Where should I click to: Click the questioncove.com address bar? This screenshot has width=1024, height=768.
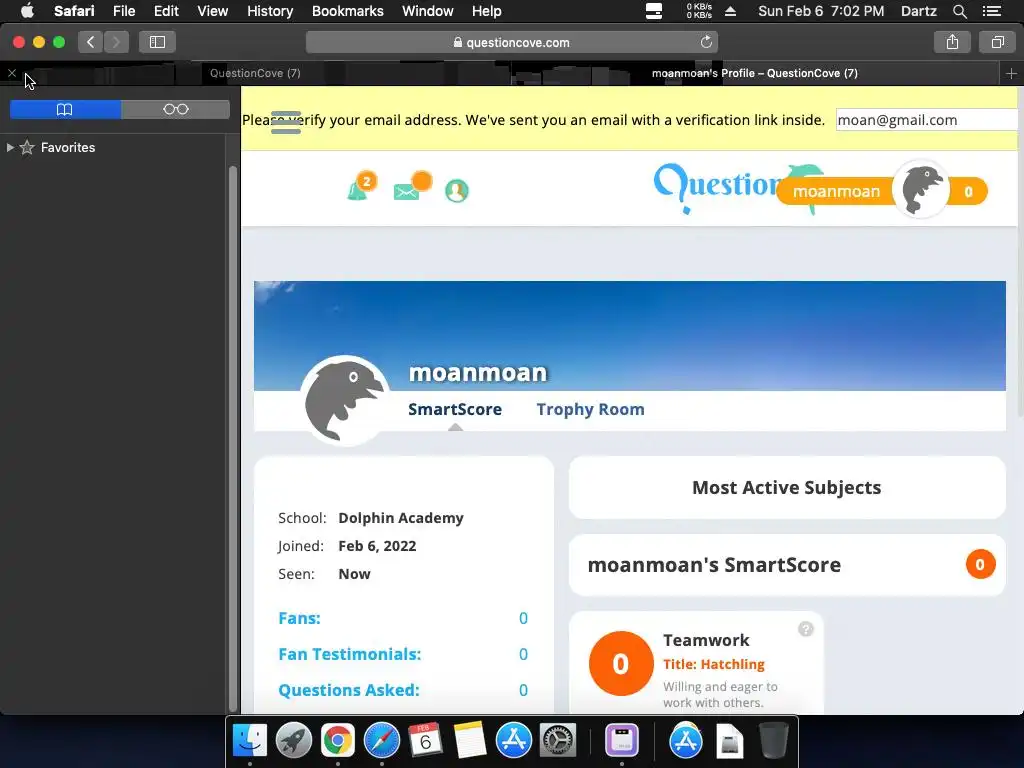(511, 42)
